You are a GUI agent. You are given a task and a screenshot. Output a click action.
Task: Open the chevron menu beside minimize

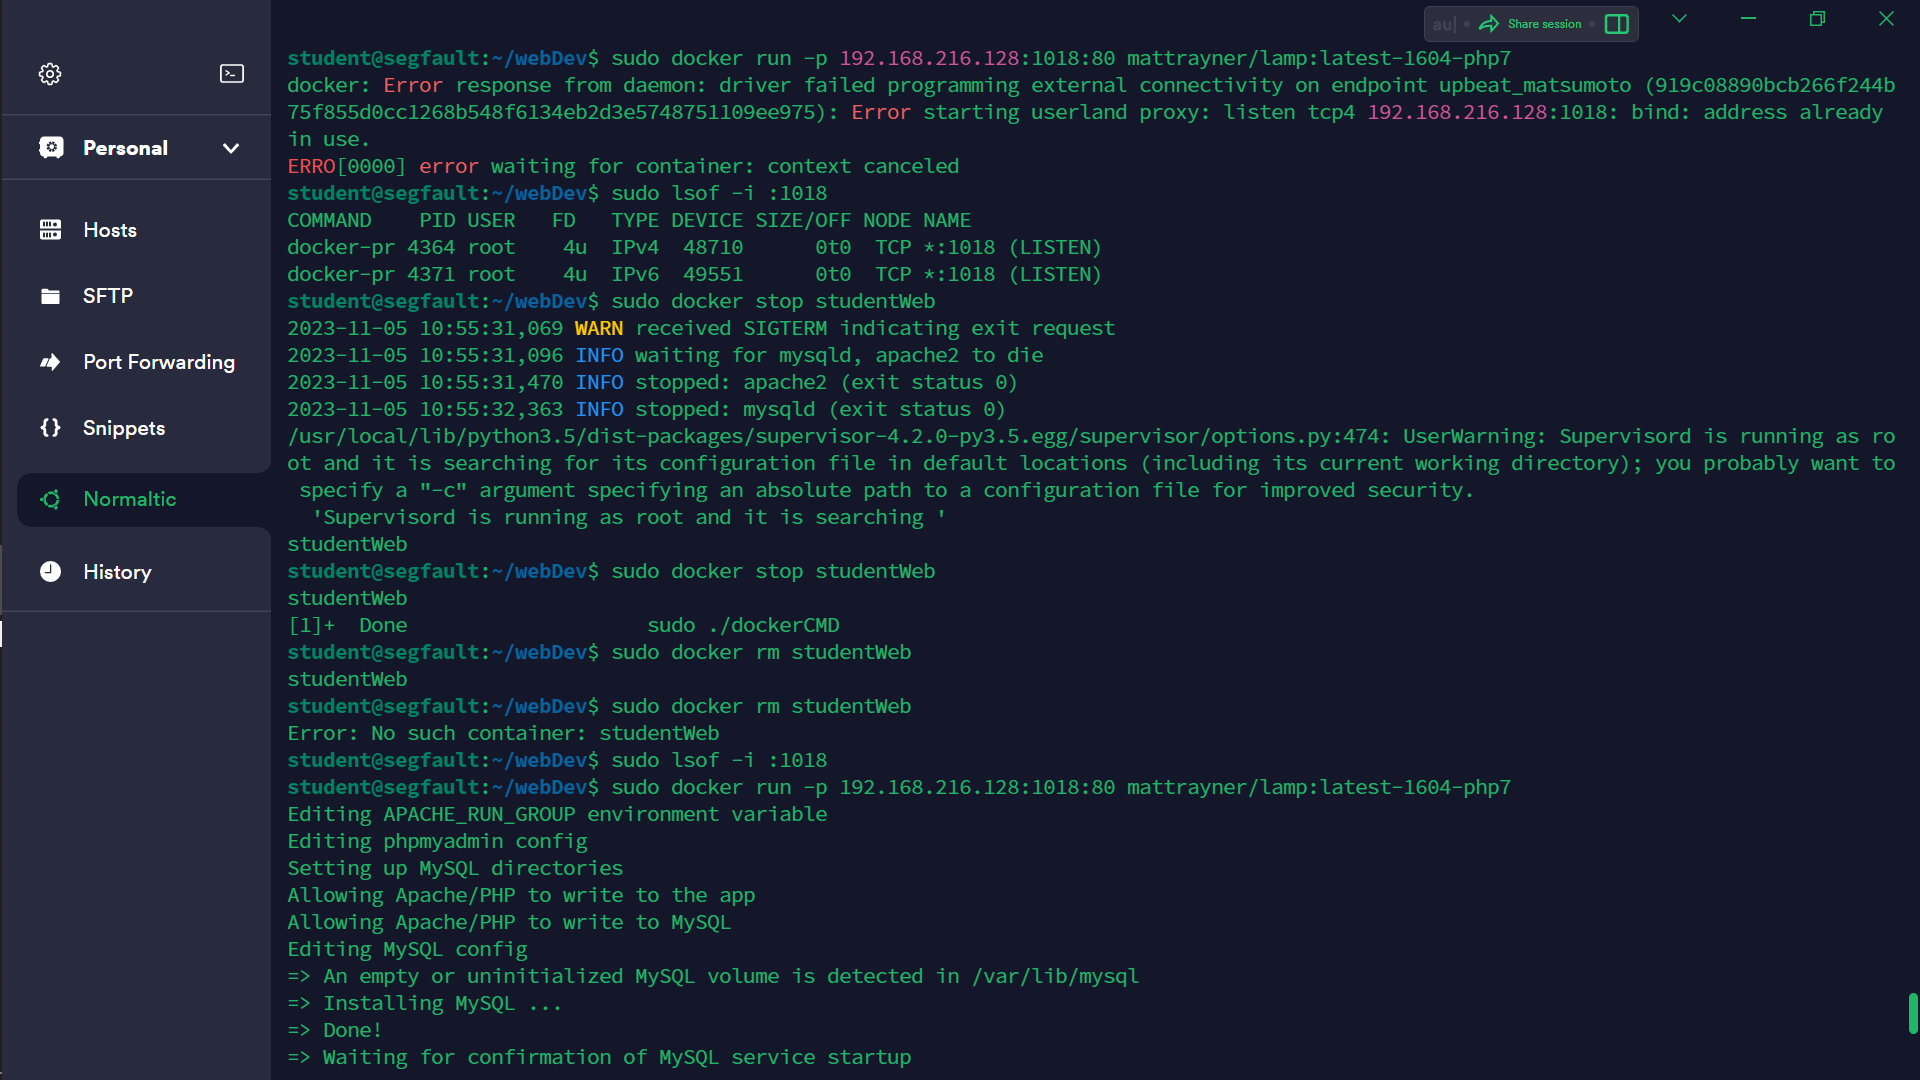pyautogui.click(x=1679, y=19)
